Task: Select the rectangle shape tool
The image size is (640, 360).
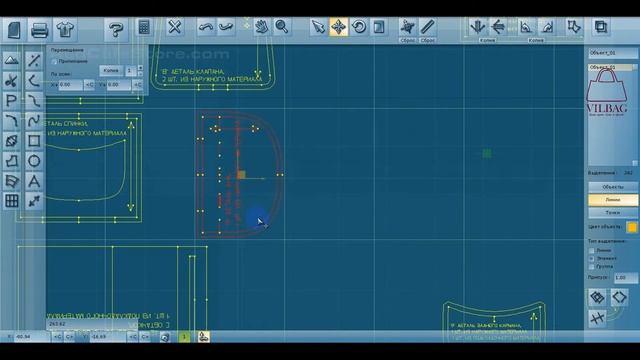Action: tap(34, 141)
